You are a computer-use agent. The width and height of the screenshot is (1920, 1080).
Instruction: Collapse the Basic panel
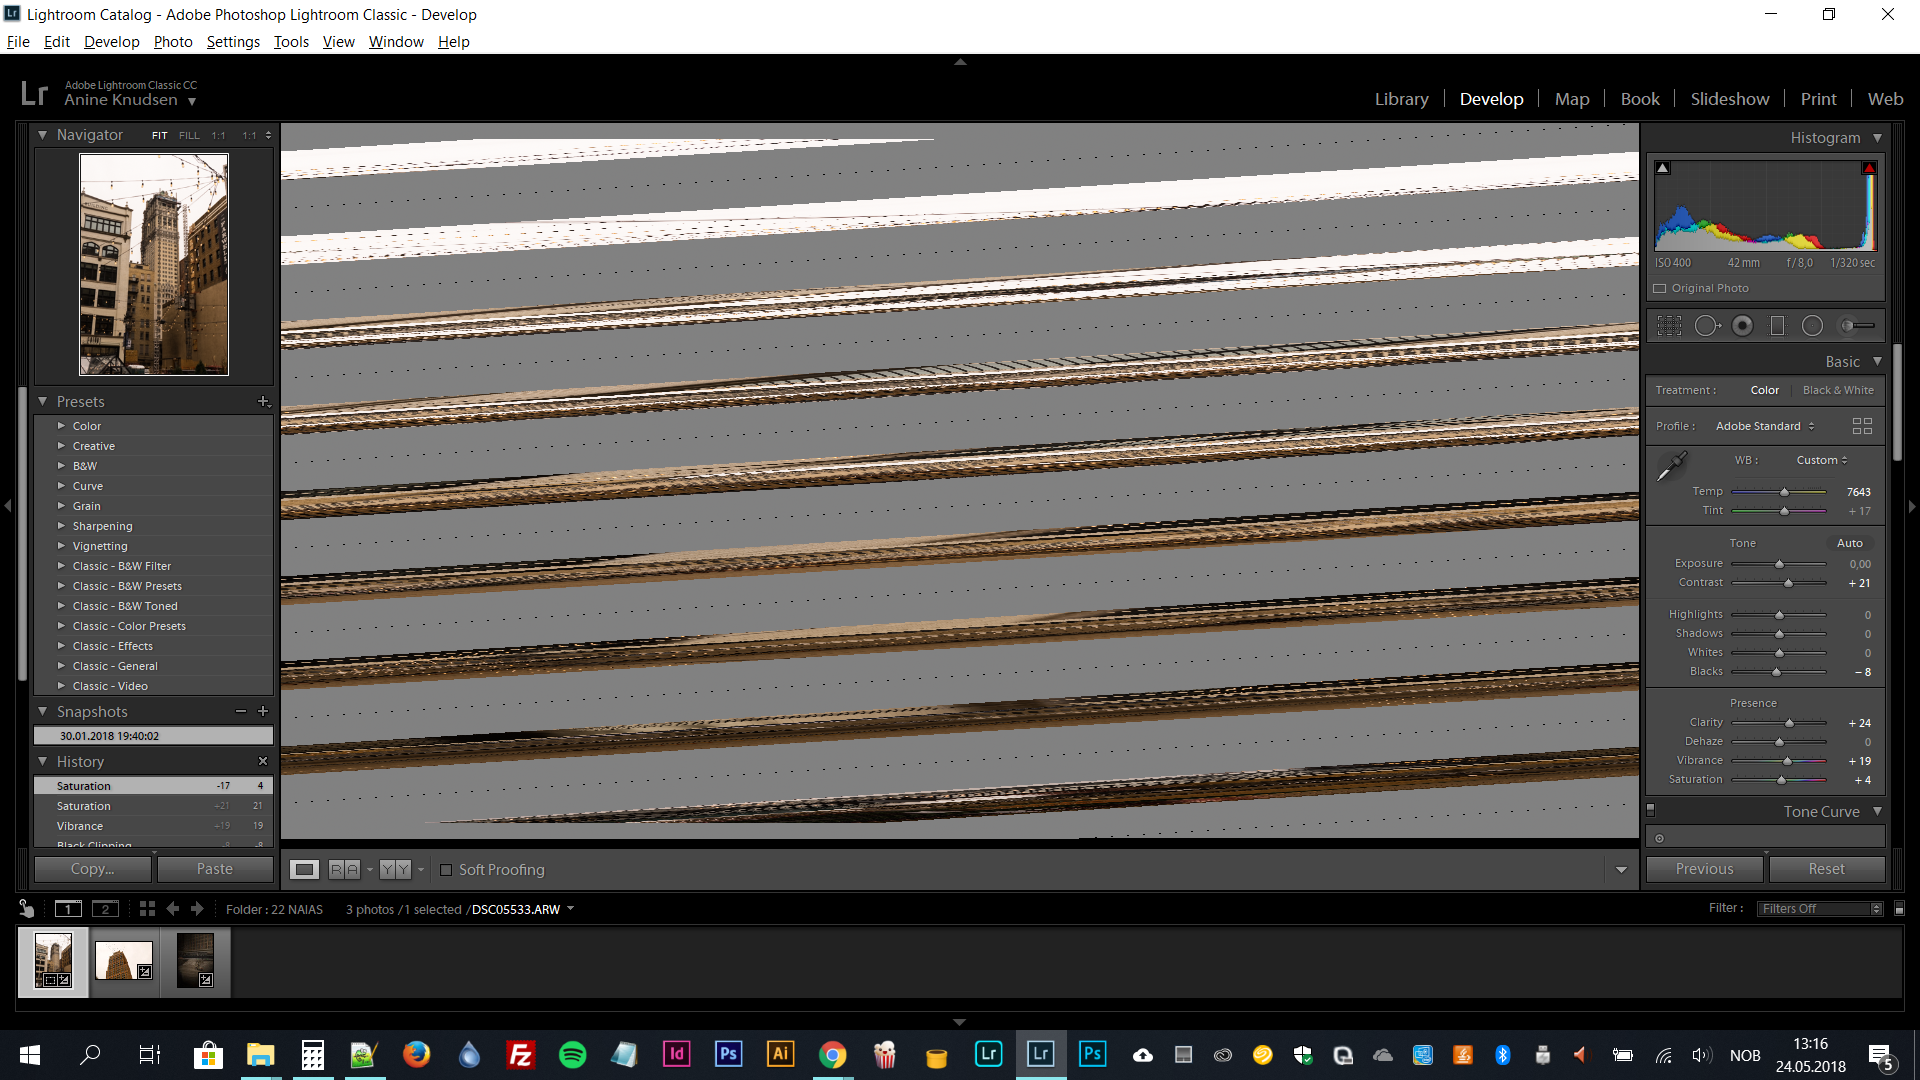pyautogui.click(x=1877, y=362)
